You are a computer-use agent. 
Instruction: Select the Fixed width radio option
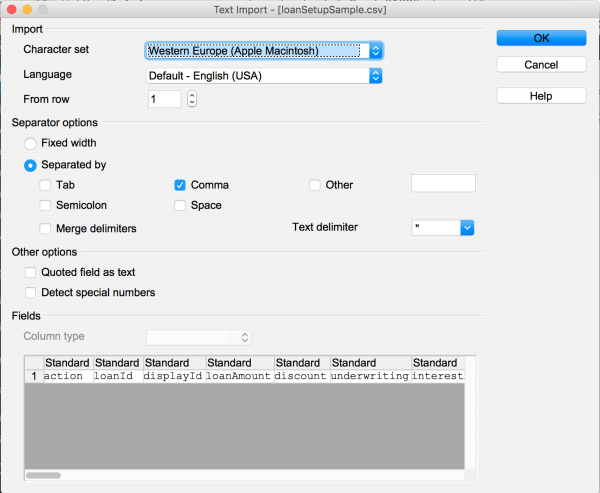(30, 144)
